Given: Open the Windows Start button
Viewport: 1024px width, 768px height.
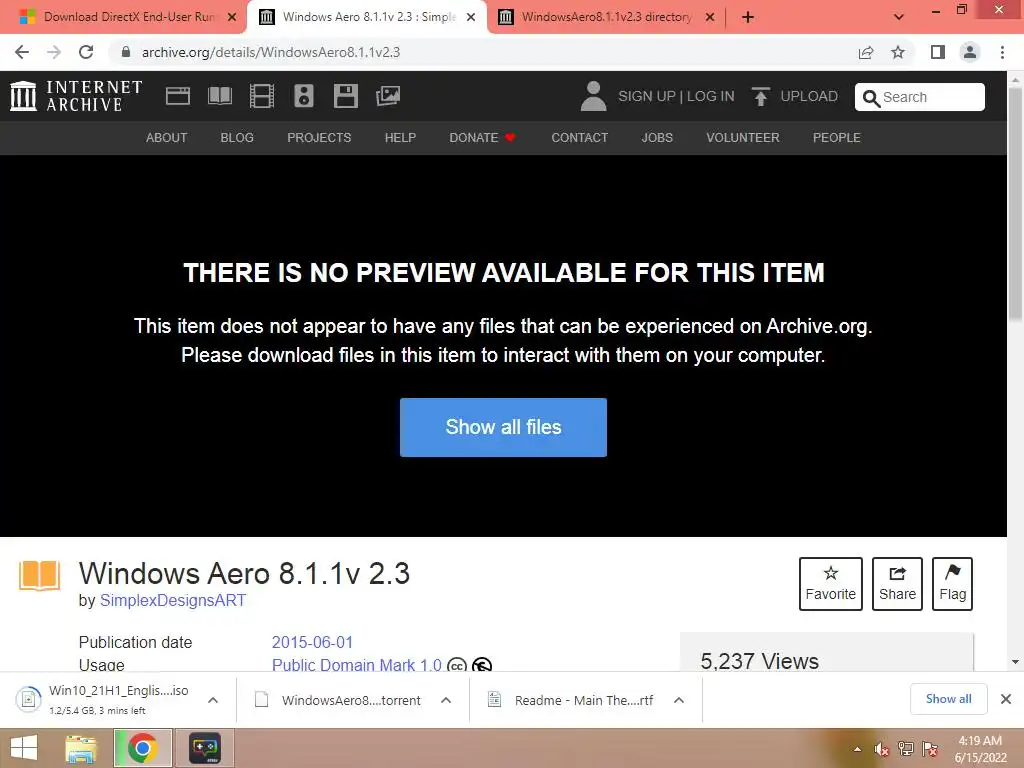Looking at the screenshot, I should tap(24, 748).
